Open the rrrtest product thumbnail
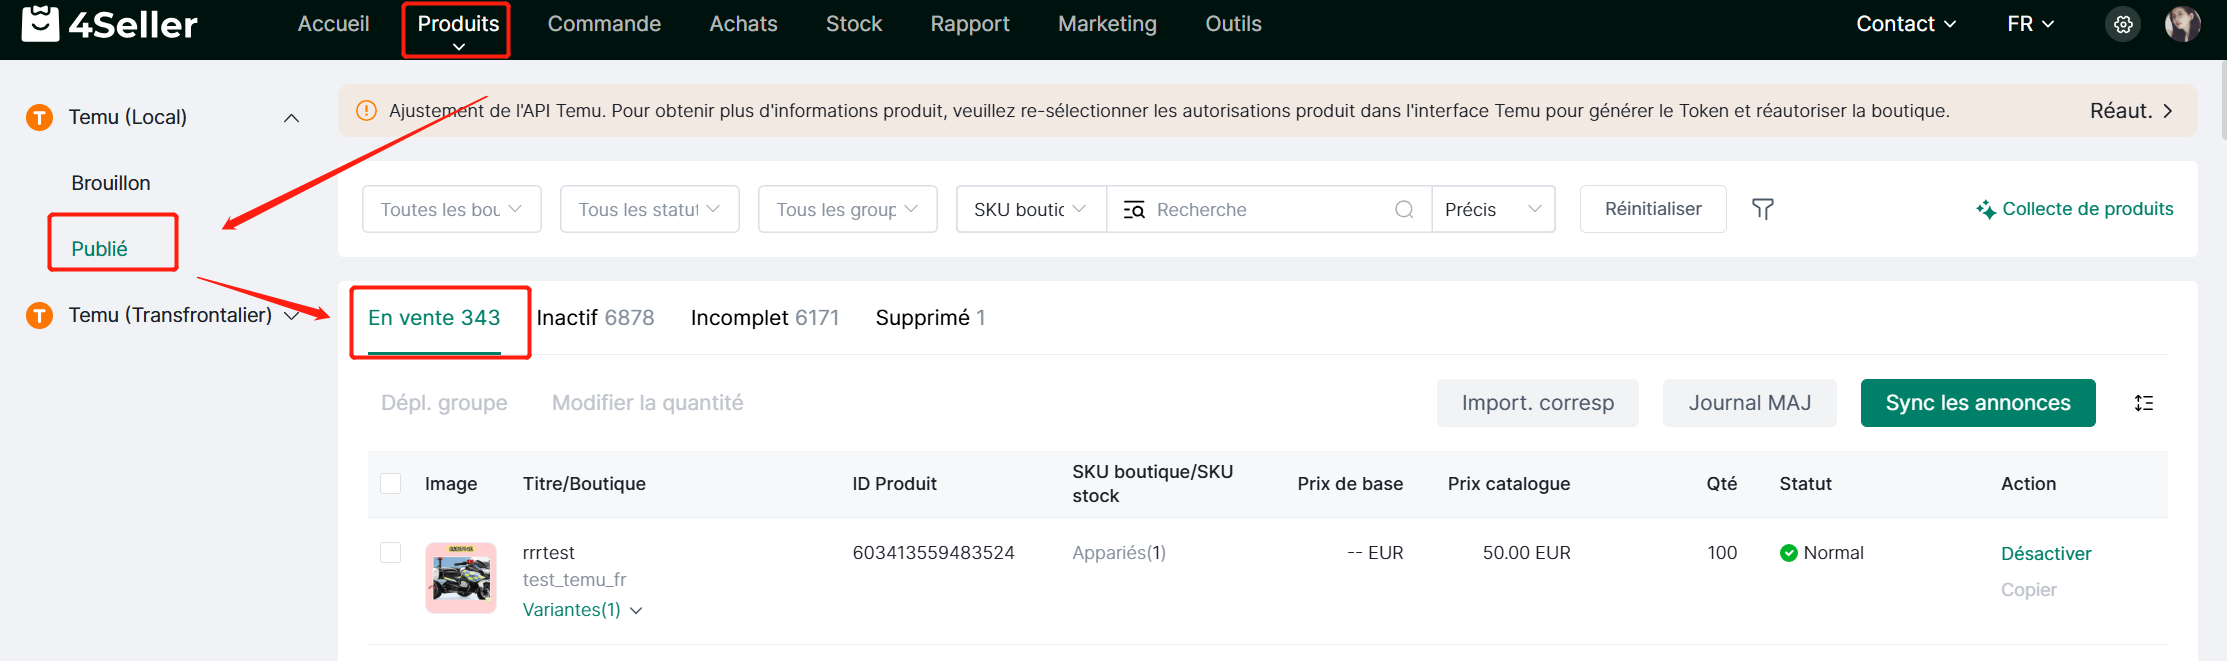Image resolution: width=2227 pixels, height=661 pixels. click(461, 578)
